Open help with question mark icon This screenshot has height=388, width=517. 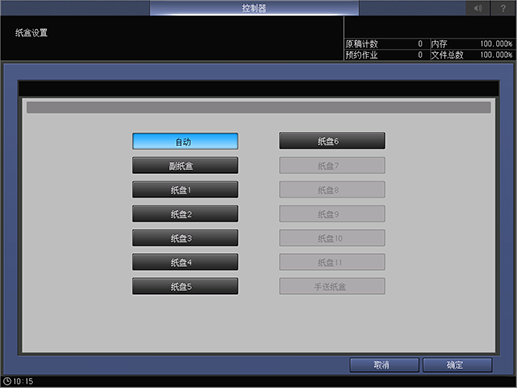pyautogui.click(x=503, y=8)
